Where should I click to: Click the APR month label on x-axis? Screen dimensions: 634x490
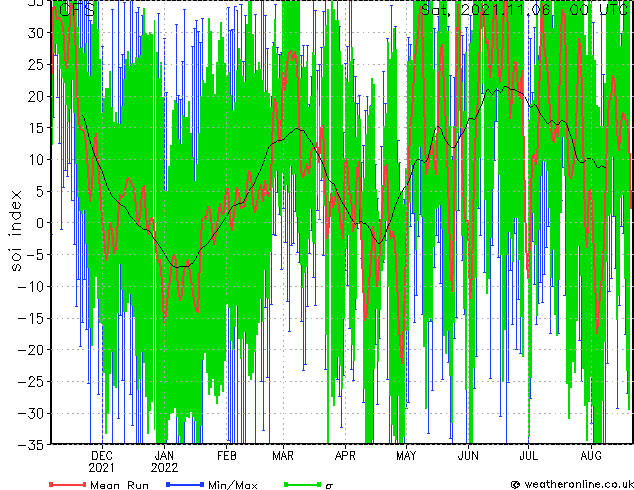[x=345, y=456]
